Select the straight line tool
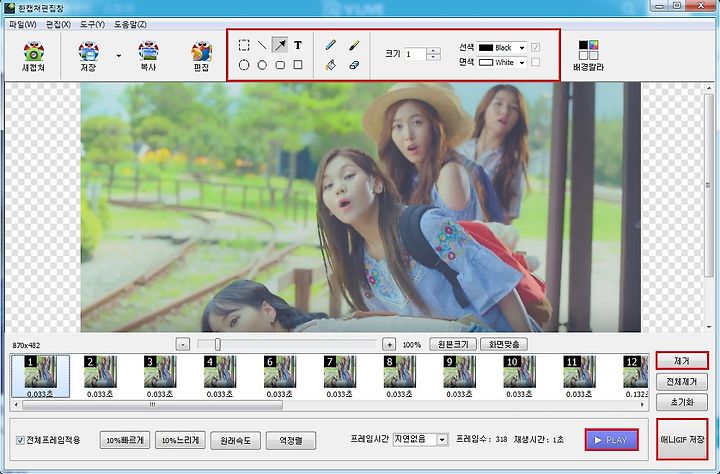 [x=262, y=45]
